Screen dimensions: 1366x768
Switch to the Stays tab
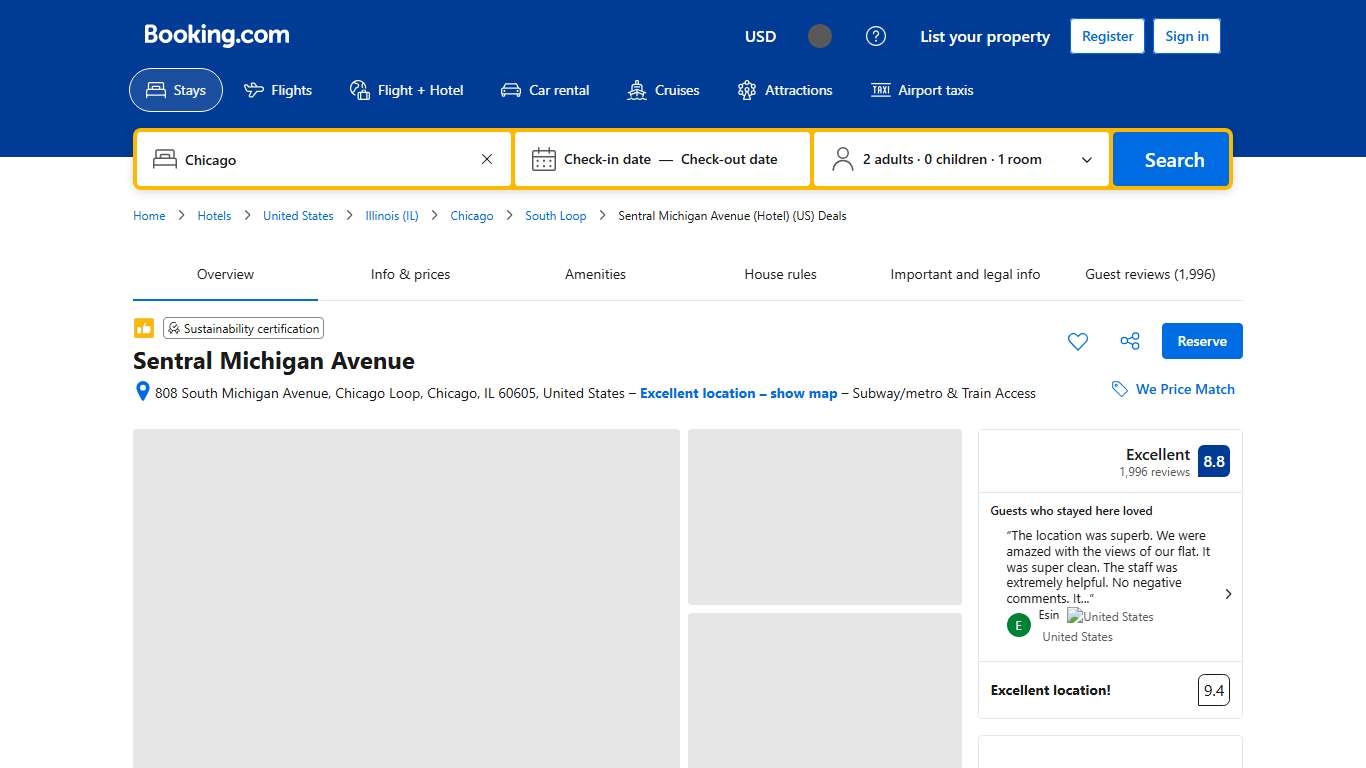pyautogui.click(x=176, y=90)
